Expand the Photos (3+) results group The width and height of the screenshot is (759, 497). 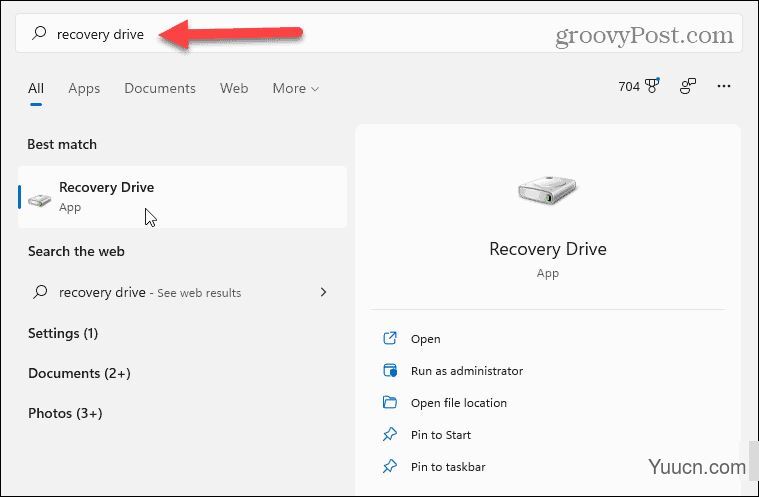tap(65, 413)
